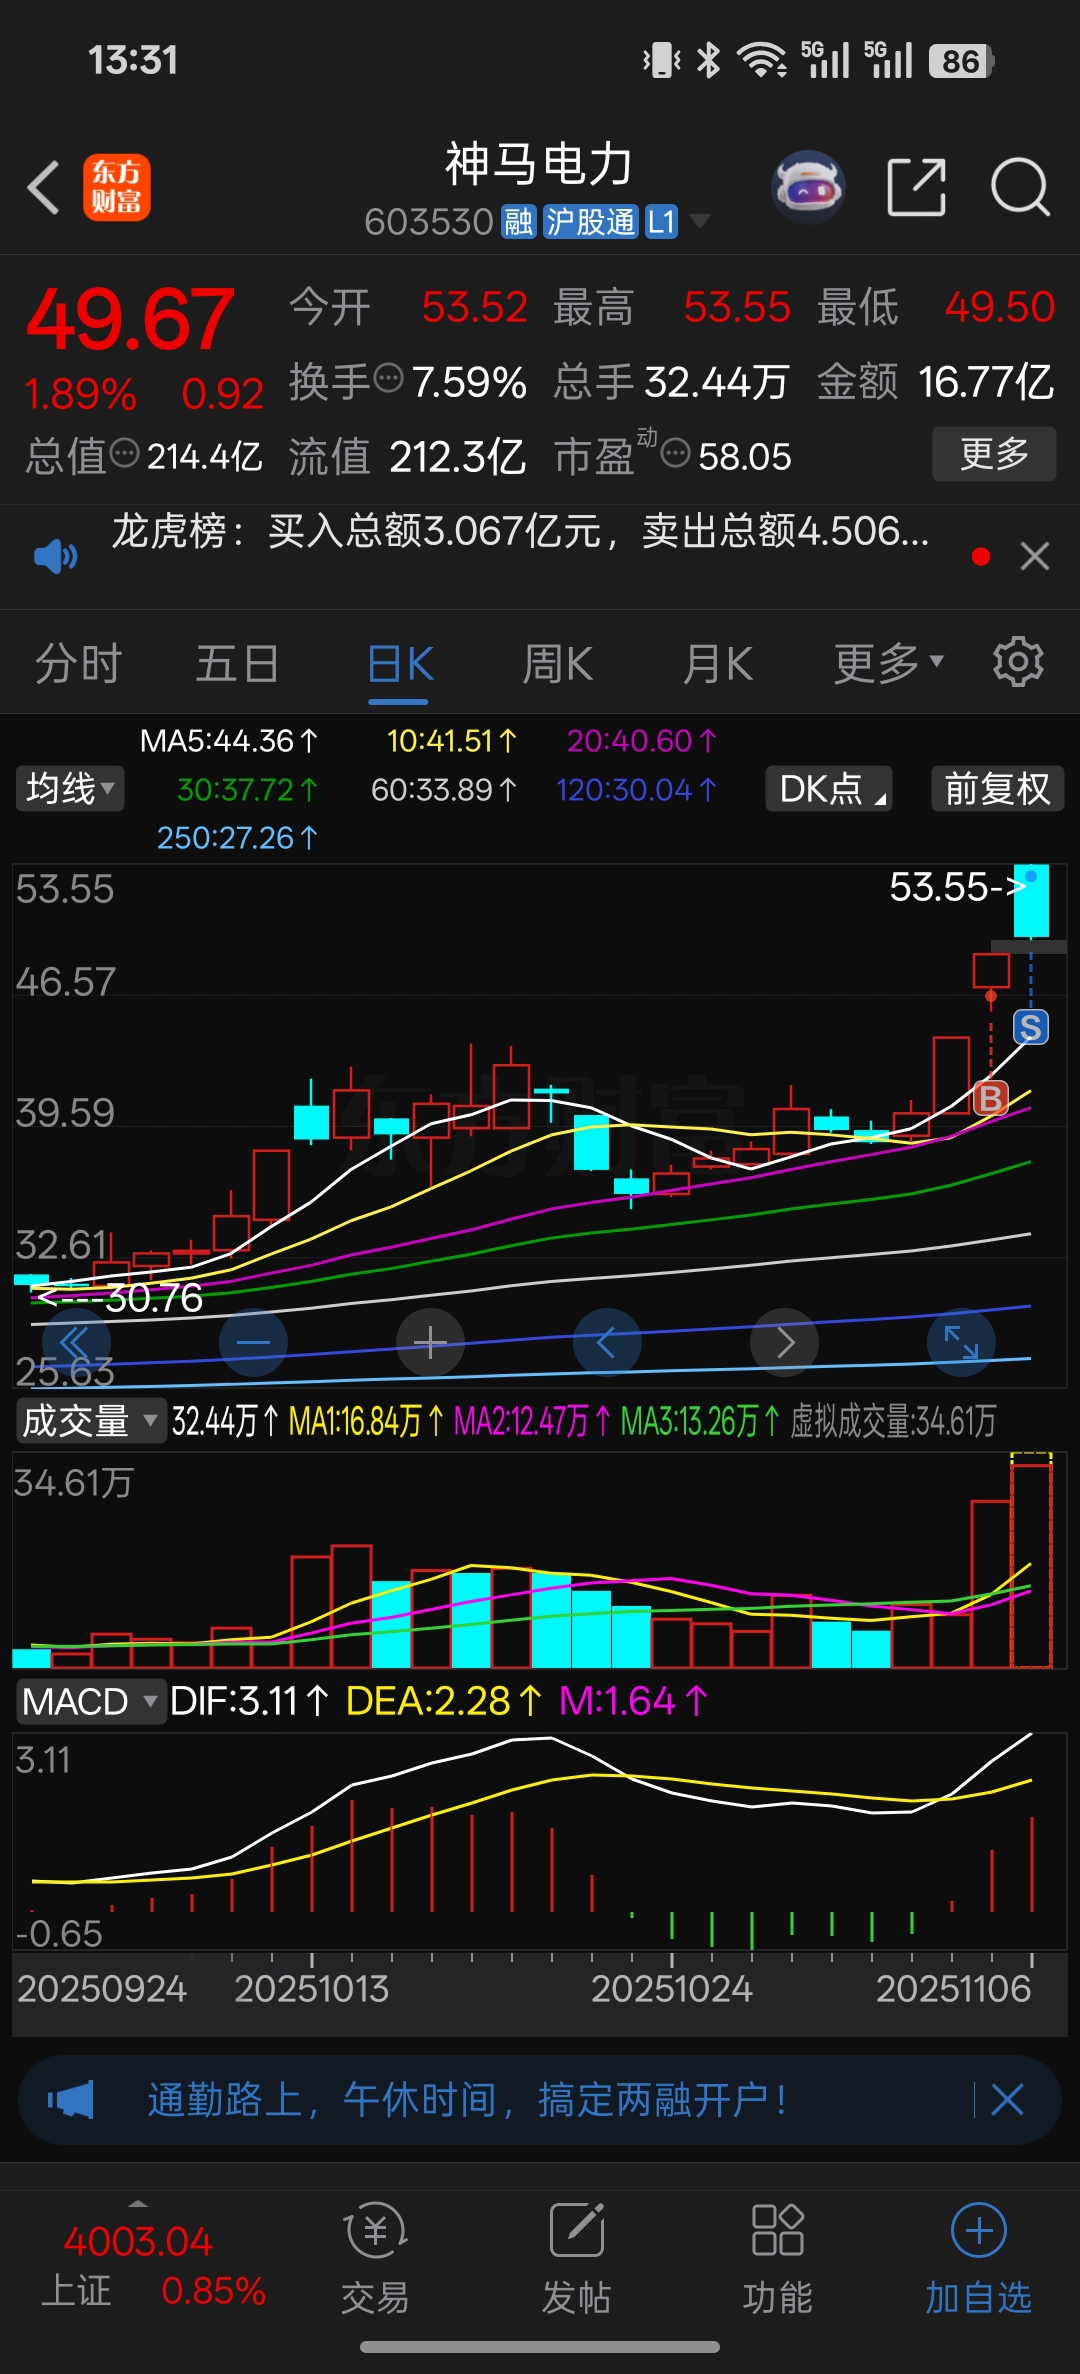Image resolution: width=1080 pixels, height=2374 pixels.
Task: Move chart right one candle
Action: point(784,1342)
